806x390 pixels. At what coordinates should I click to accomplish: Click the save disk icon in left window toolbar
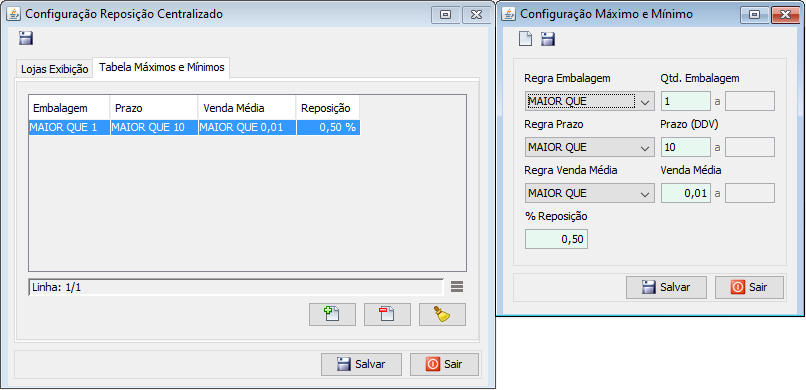[26, 38]
